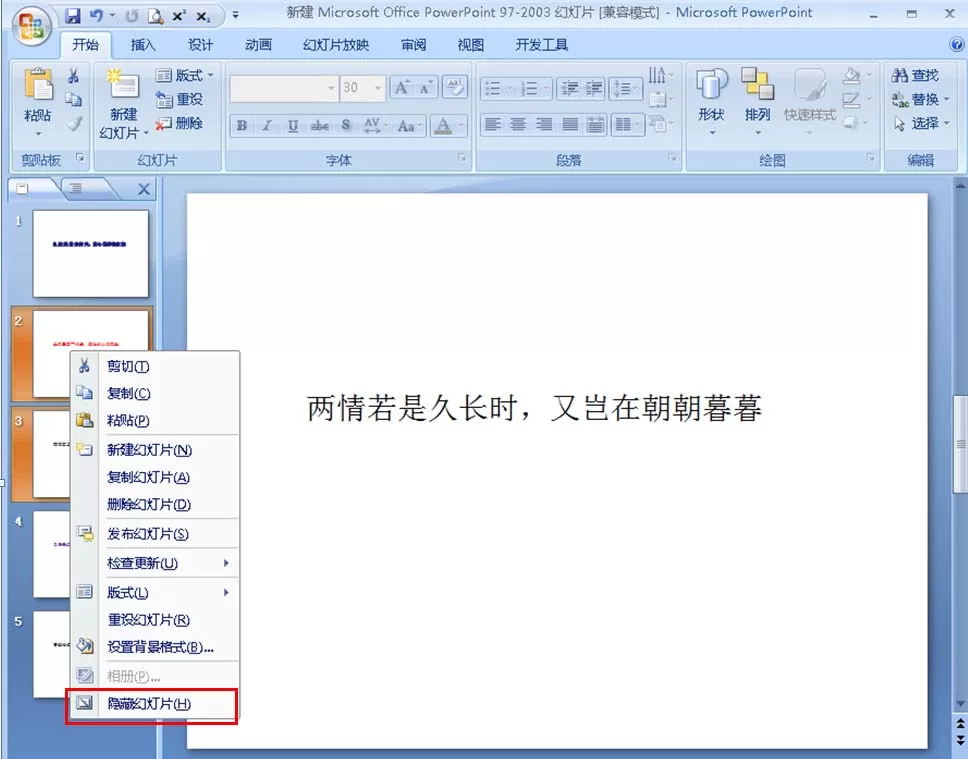Cut selection using ribbon scissors icon

point(73,76)
